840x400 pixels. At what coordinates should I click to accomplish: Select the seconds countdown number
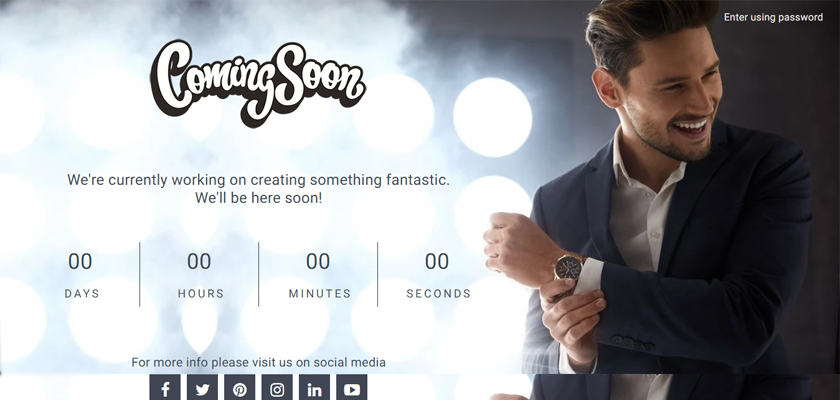click(437, 261)
